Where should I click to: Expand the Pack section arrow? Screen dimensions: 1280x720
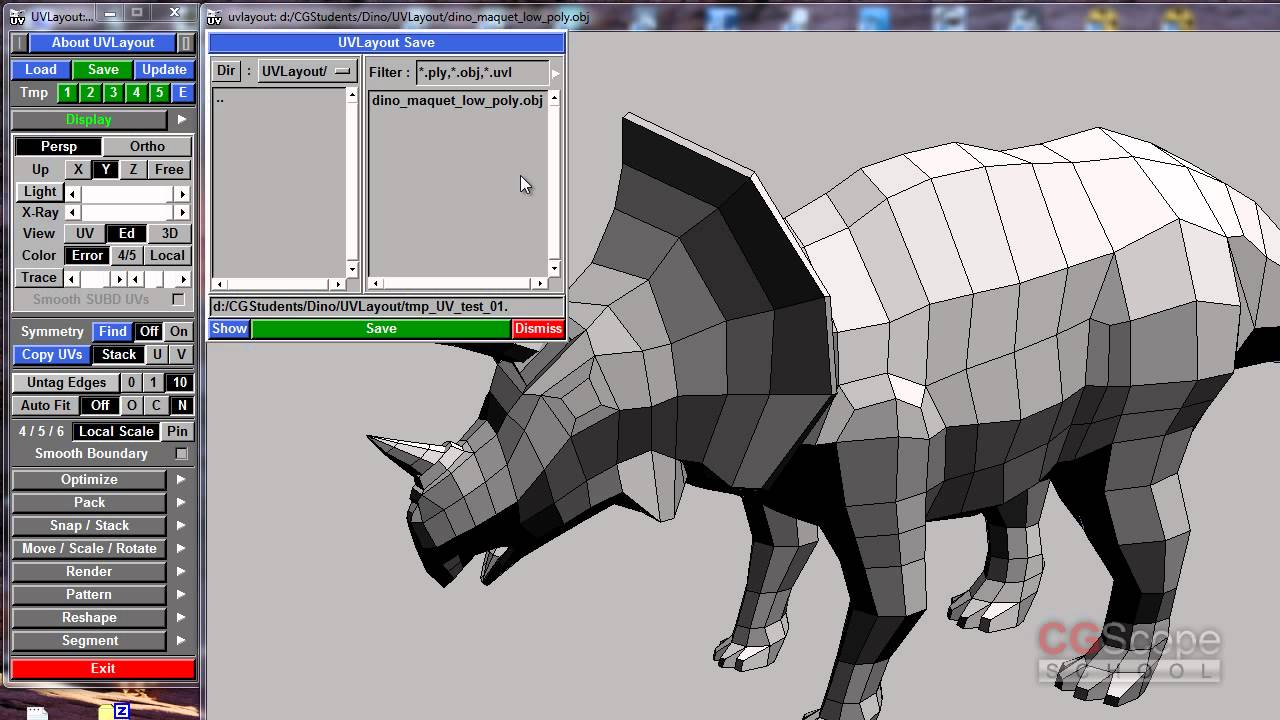(x=181, y=503)
